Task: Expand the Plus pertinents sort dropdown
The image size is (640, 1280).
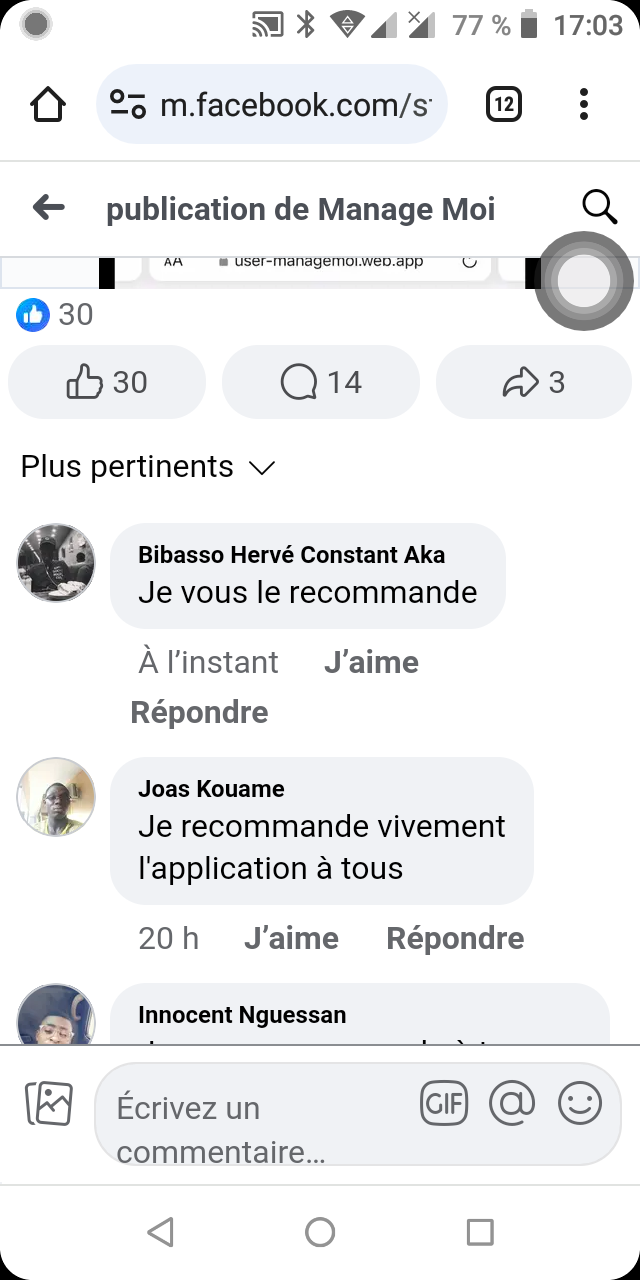Action: 148,467
